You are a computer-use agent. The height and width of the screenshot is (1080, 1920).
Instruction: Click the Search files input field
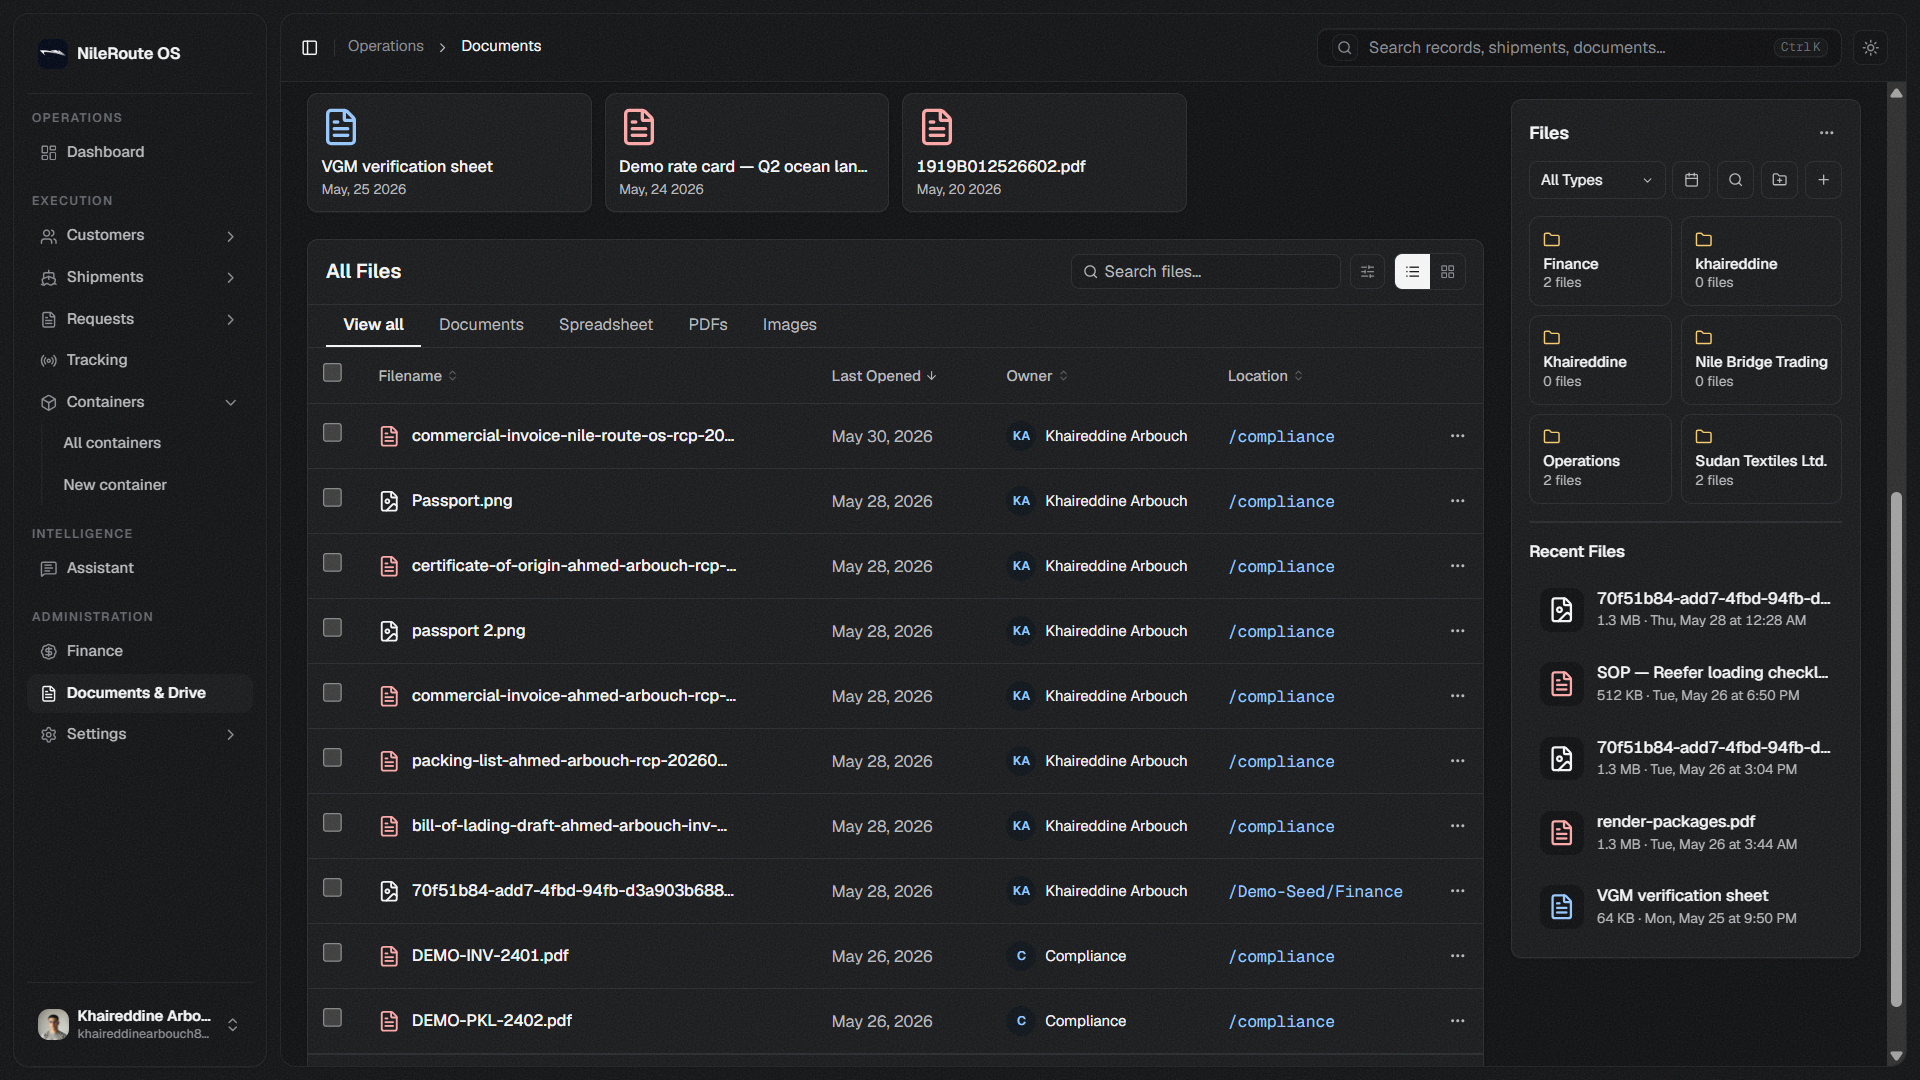pyautogui.click(x=1206, y=272)
